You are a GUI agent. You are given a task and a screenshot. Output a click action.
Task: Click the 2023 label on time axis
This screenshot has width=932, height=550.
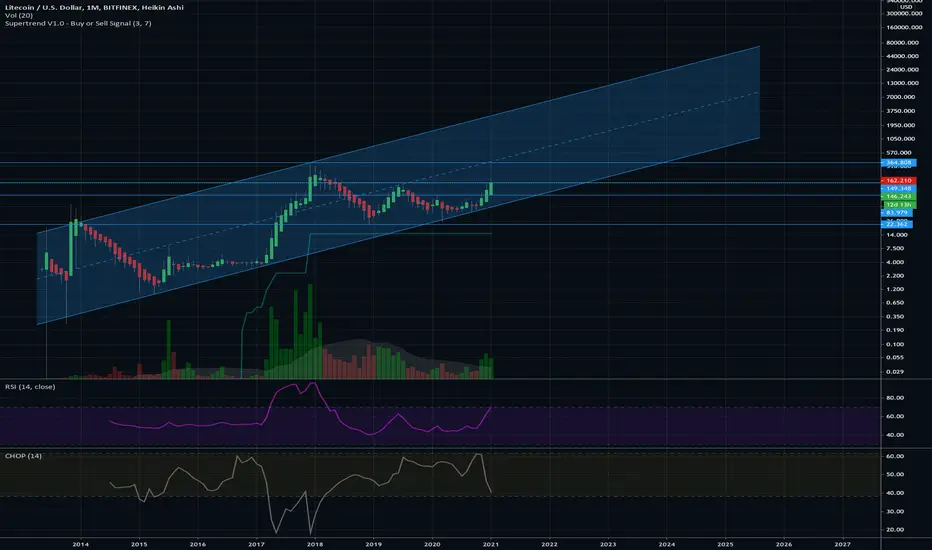pos(608,544)
